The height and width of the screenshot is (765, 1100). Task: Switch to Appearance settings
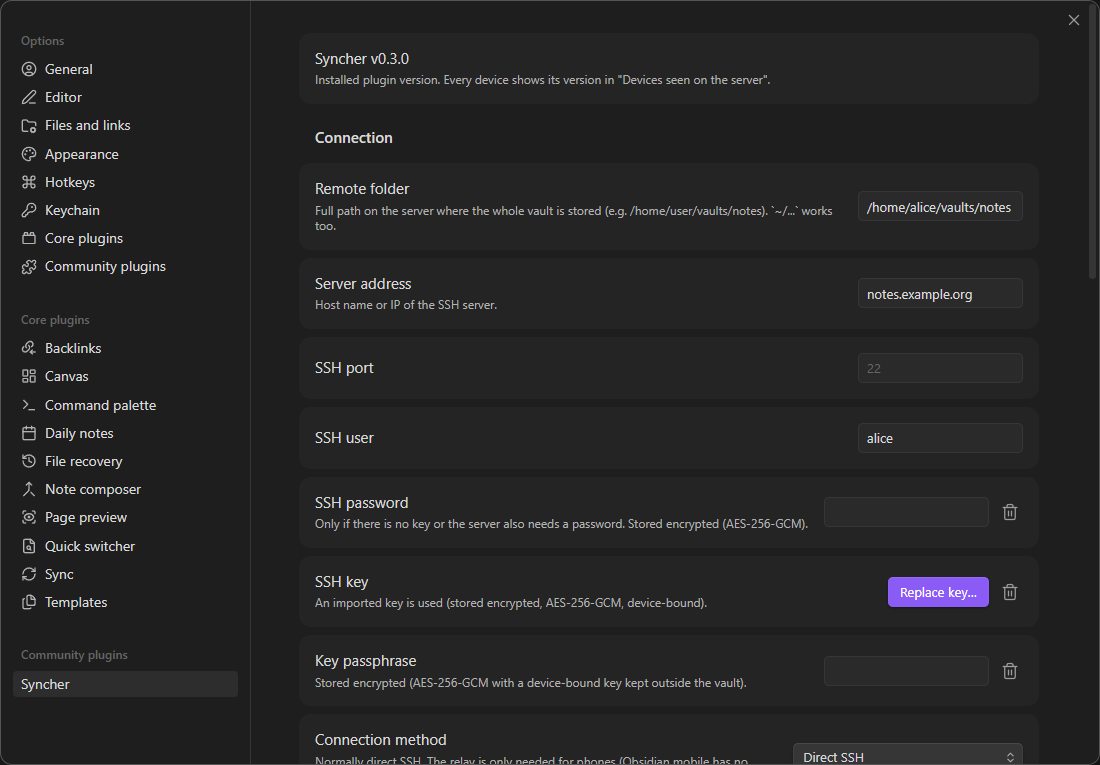pos(126,154)
